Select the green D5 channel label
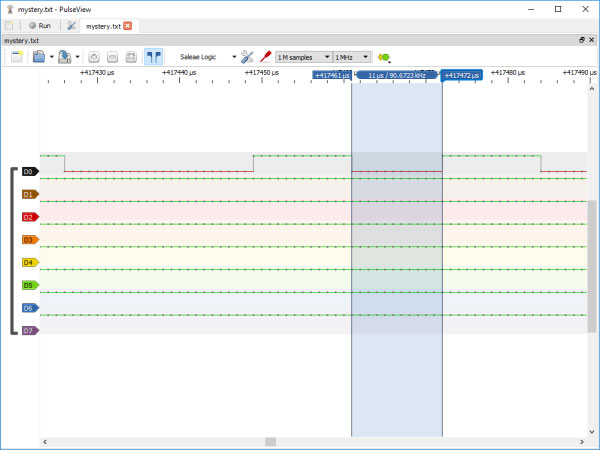Screen dimensions: 600x450 click(x=30, y=285)
